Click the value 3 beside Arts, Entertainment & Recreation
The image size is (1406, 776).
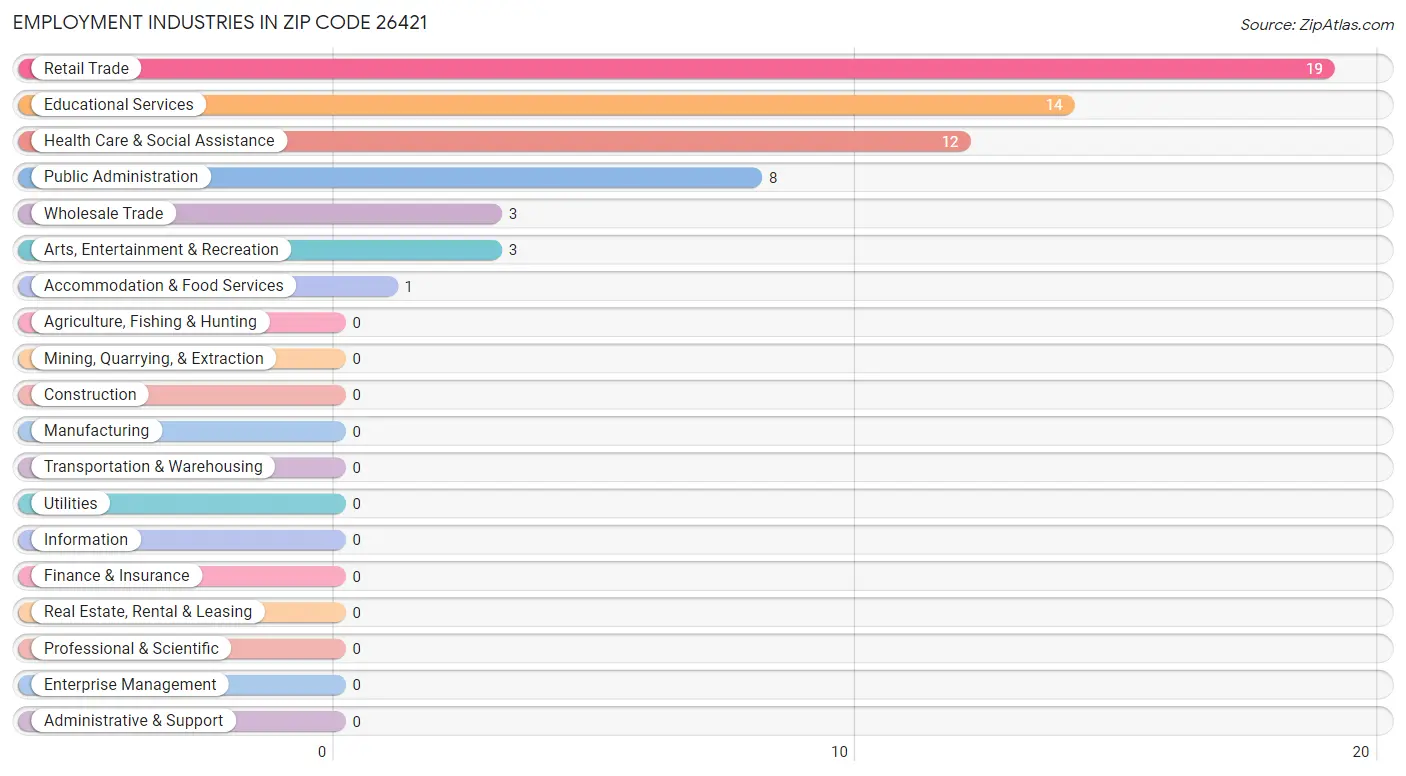pyautogui.click(x=513, y=250)
